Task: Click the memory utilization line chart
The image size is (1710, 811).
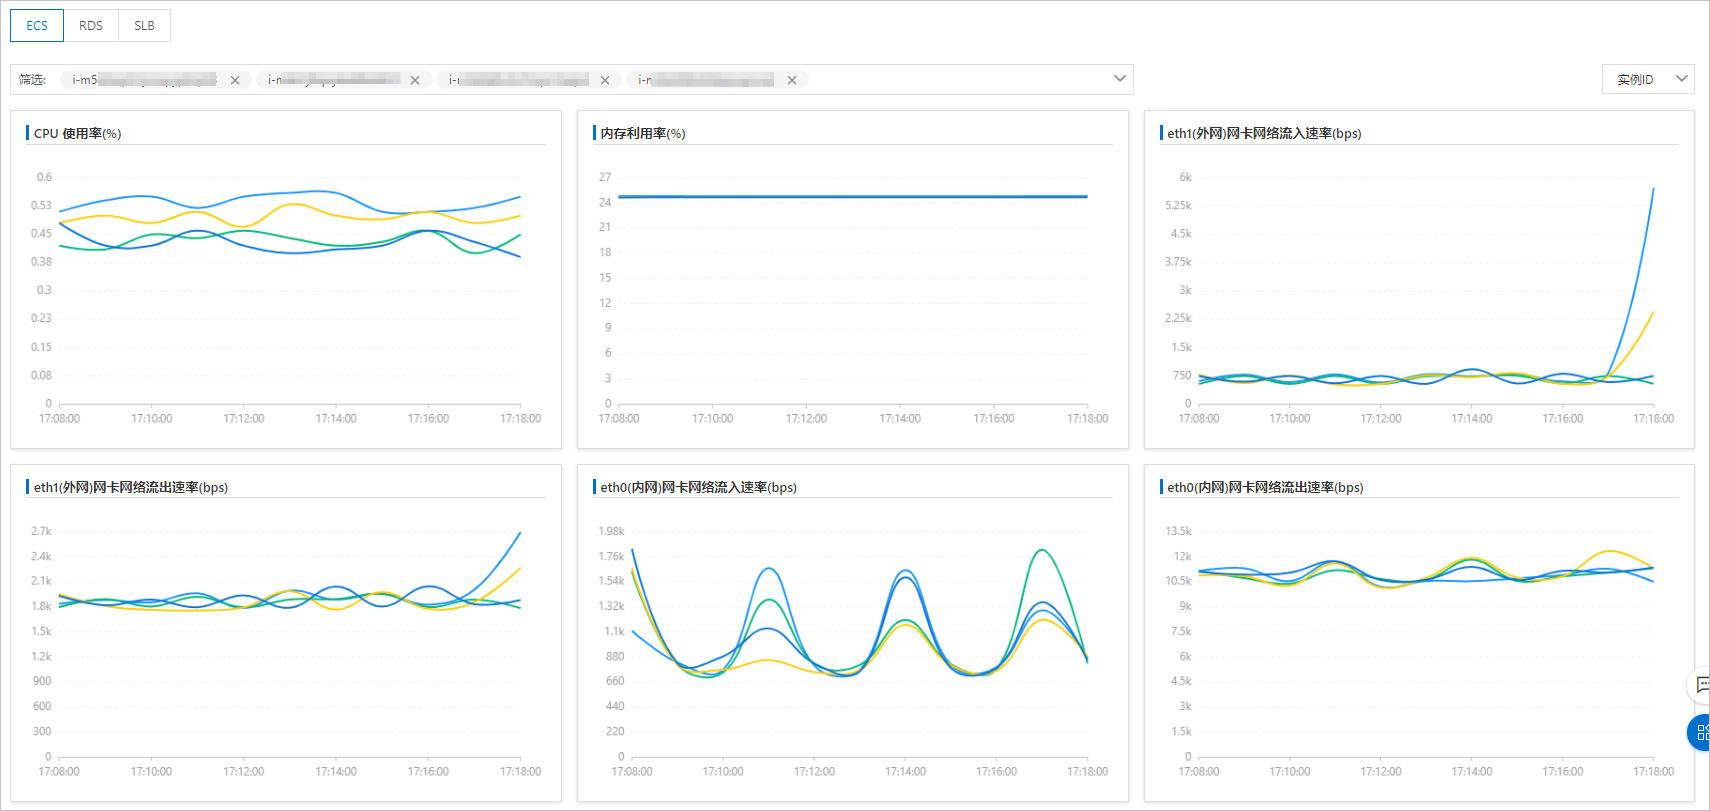Action: 853,197
